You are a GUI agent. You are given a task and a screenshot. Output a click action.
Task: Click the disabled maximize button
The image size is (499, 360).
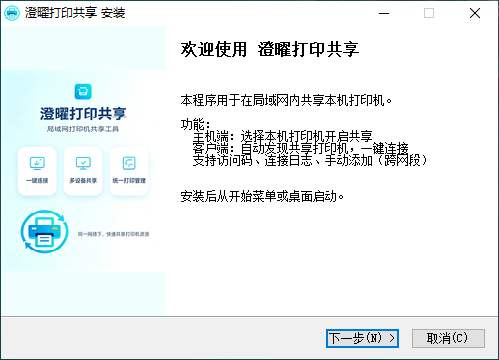point(429,13)
